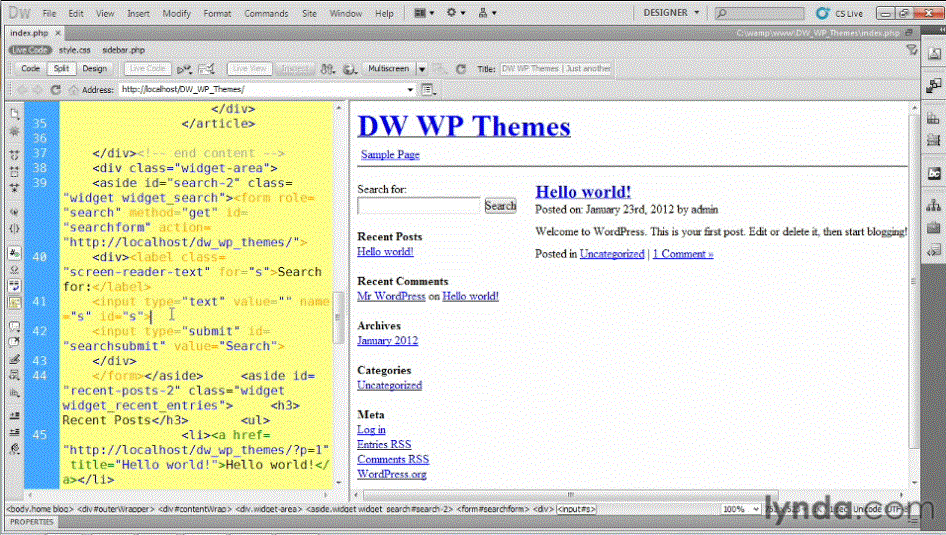
Task: Click the Sample Page link
Action: point(390,154)
